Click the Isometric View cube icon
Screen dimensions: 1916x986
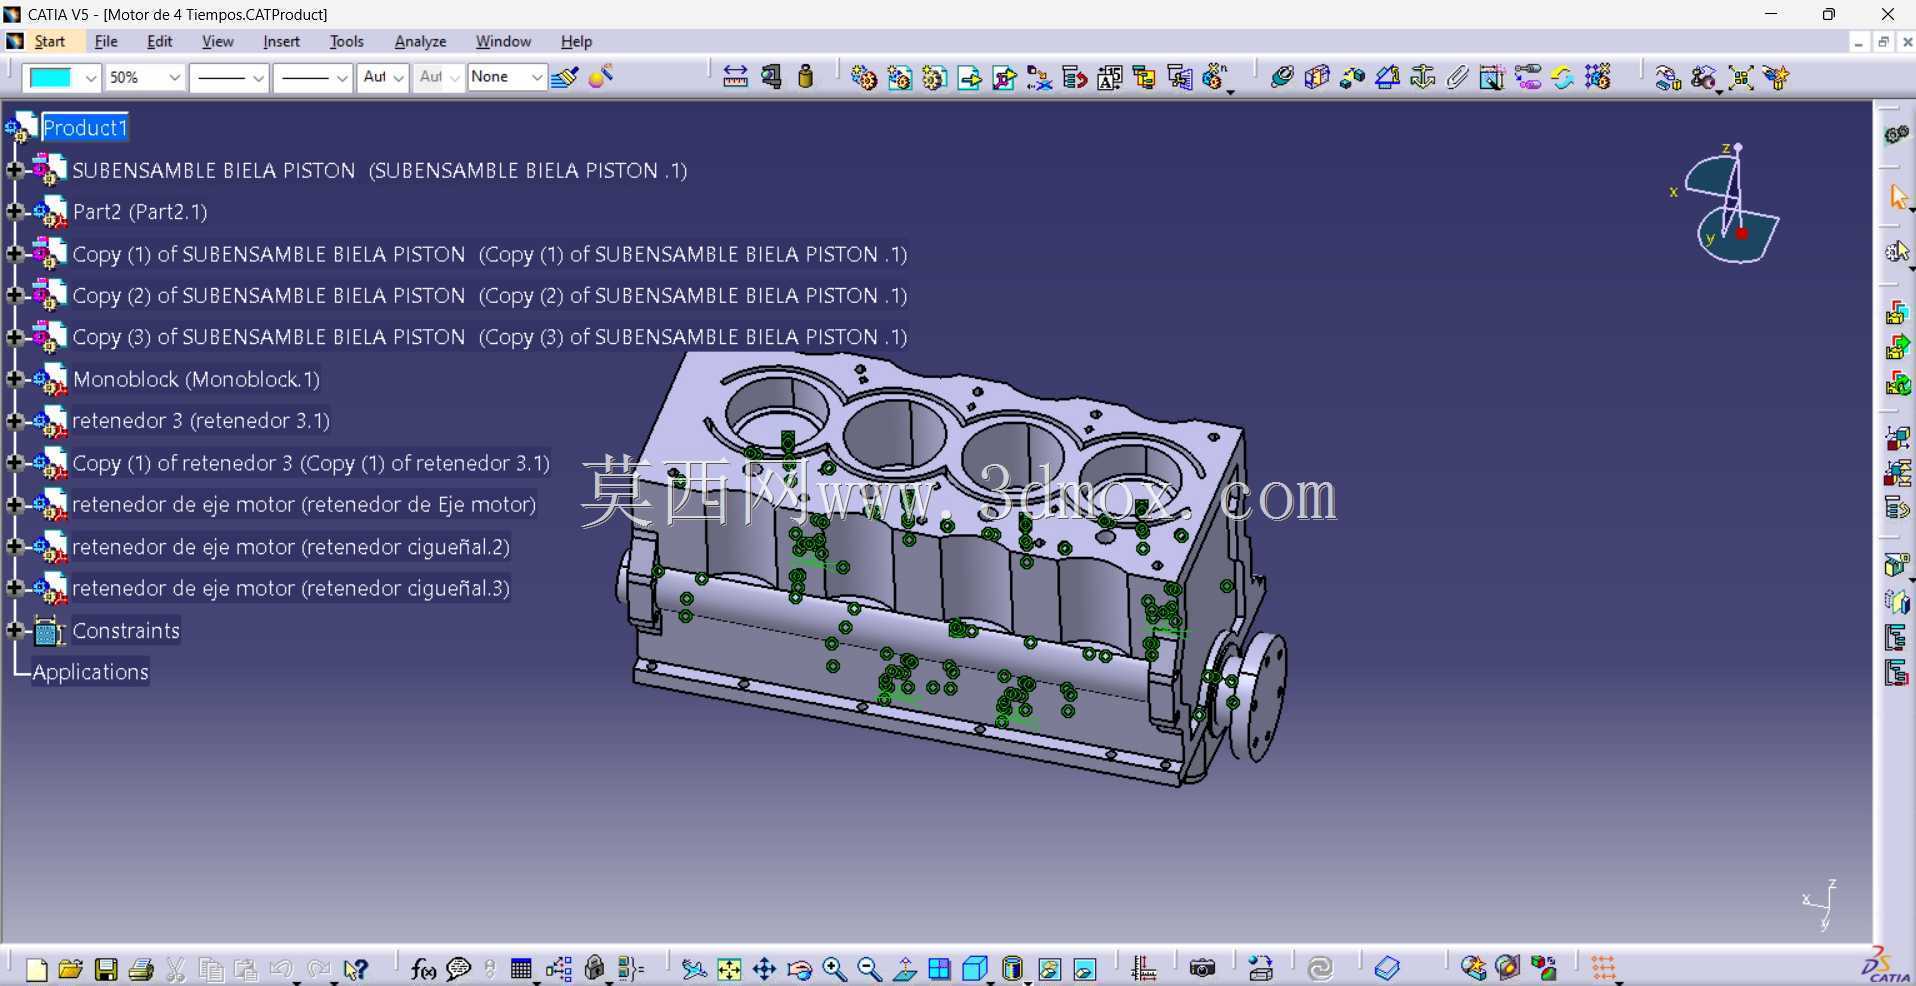pyautogui.click(x=975, y=969)
